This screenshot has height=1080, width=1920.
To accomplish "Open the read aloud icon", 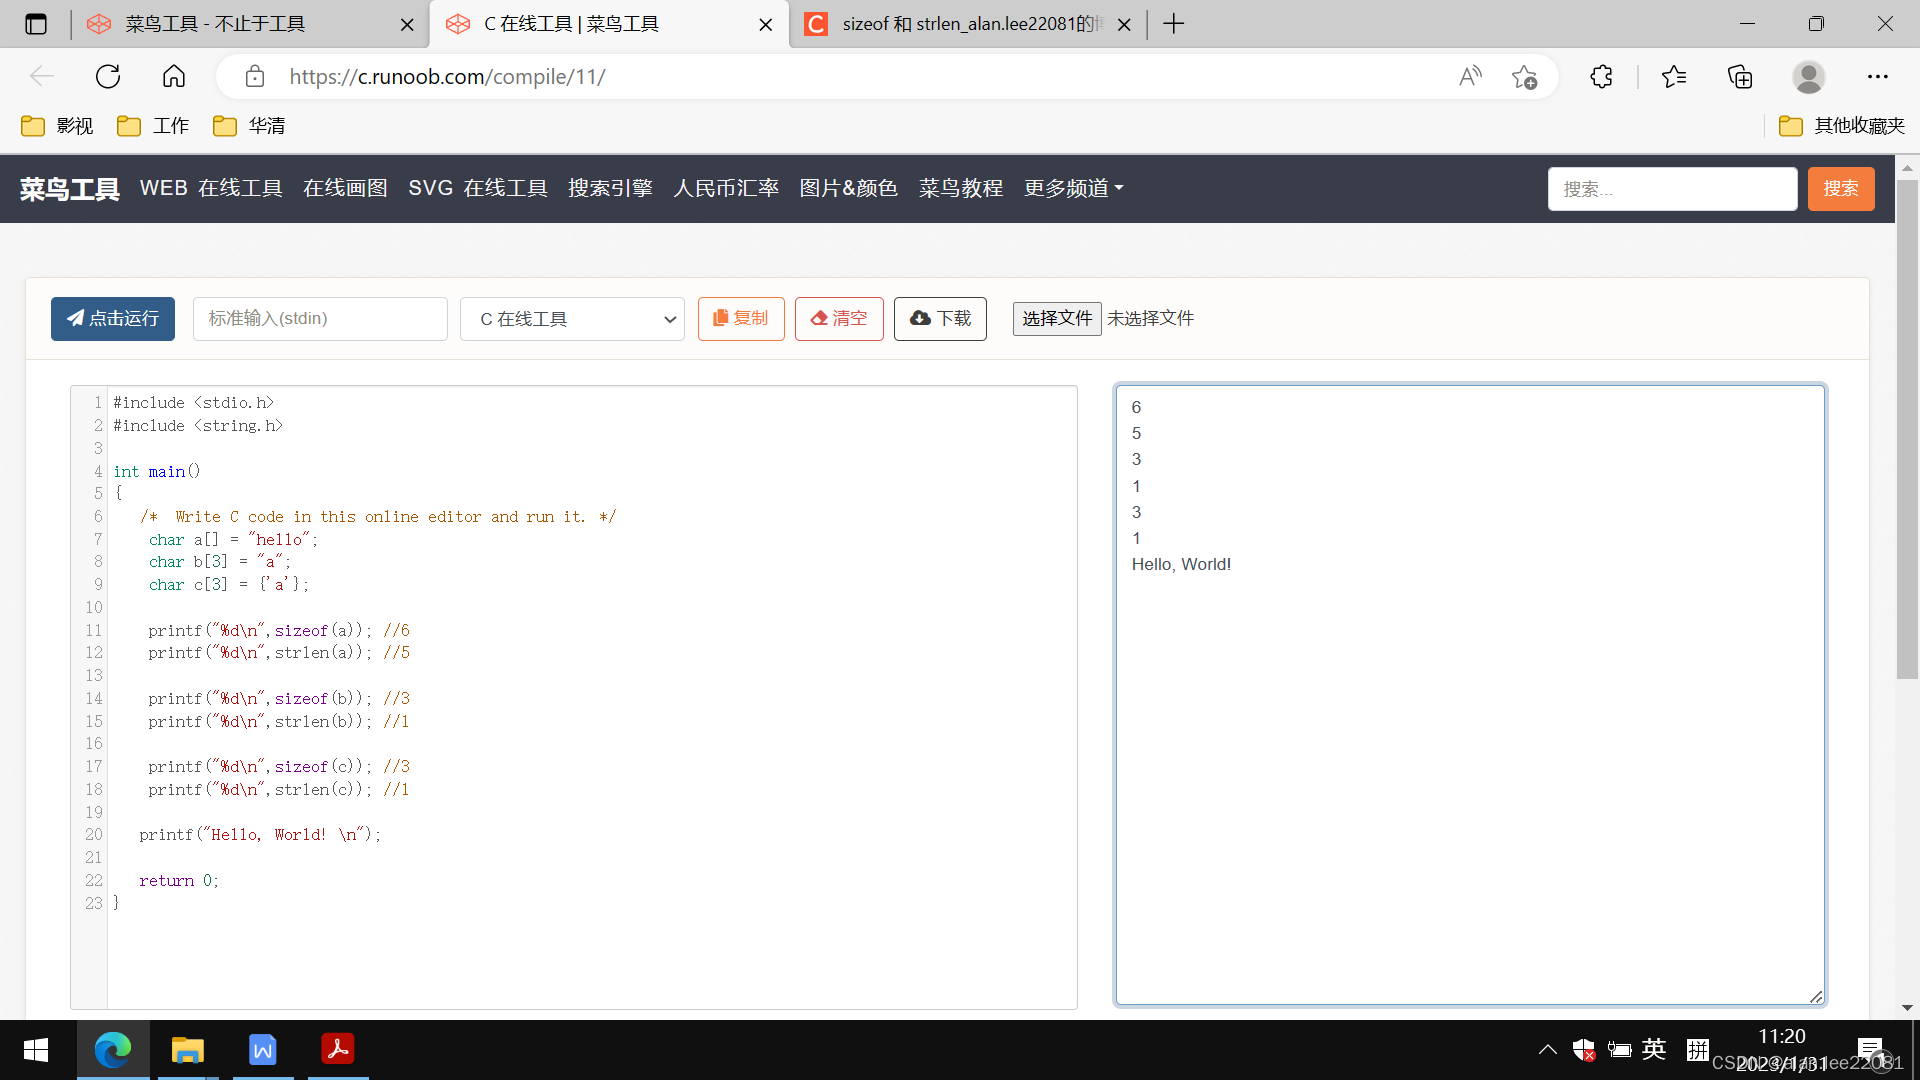I will point(1470,77).
